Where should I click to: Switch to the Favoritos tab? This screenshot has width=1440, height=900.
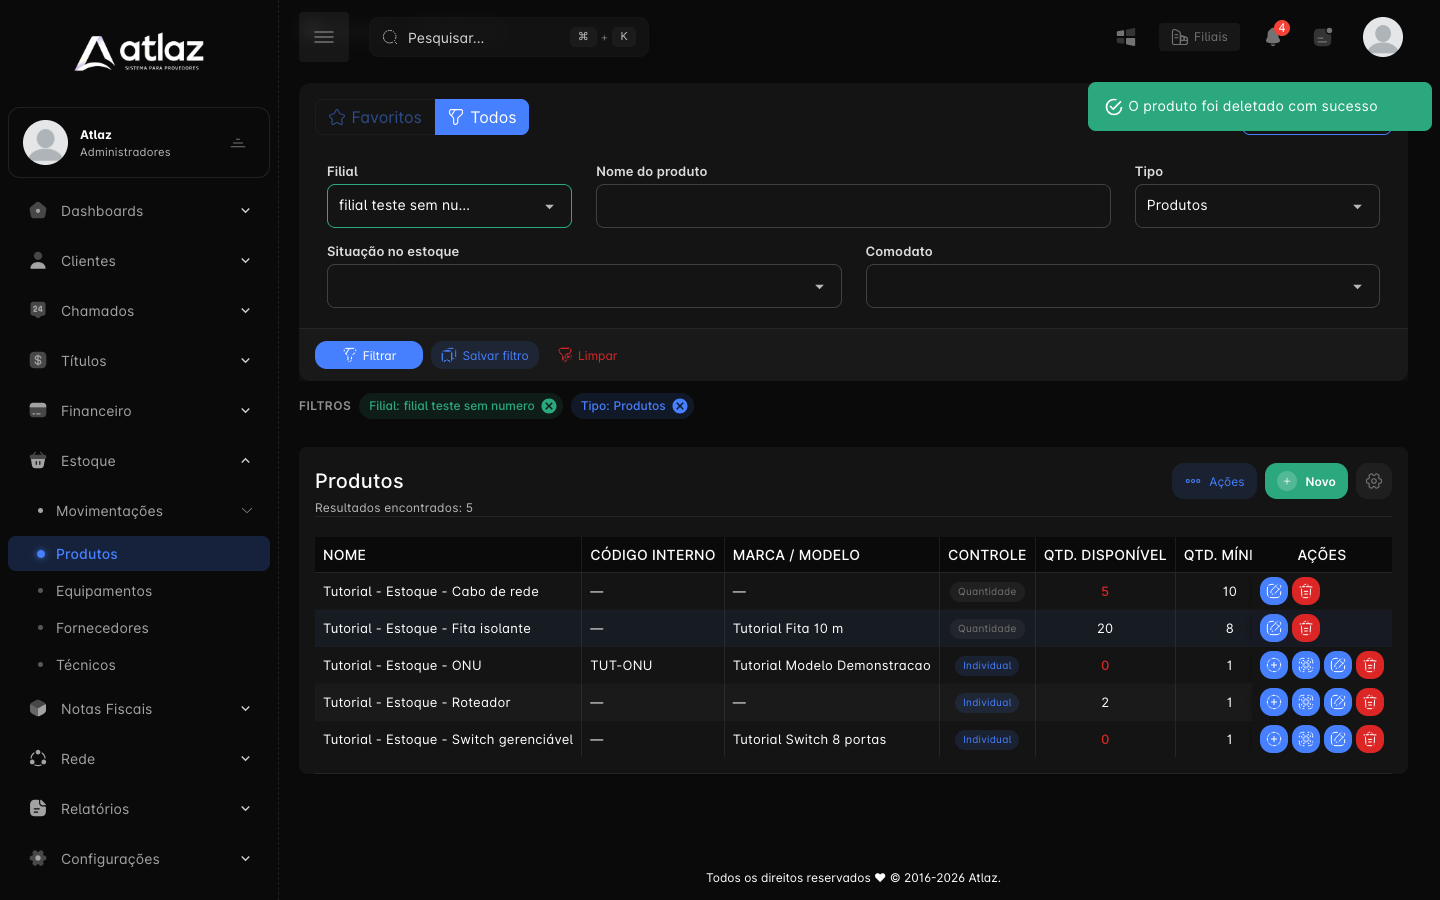coord(375,117)
